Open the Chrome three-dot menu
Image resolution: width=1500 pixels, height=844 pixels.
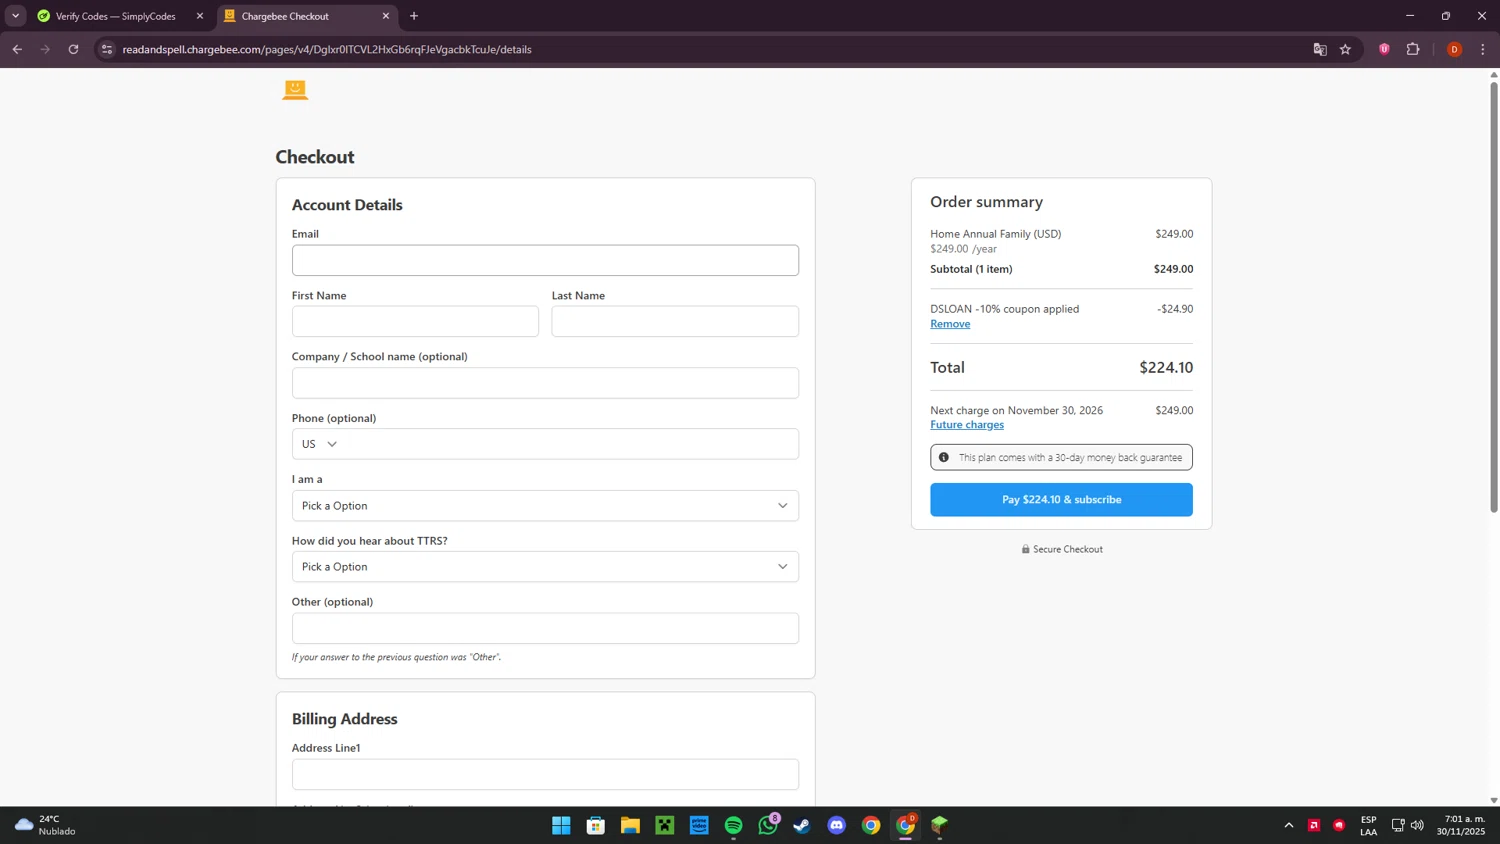tap(1483, 49)
